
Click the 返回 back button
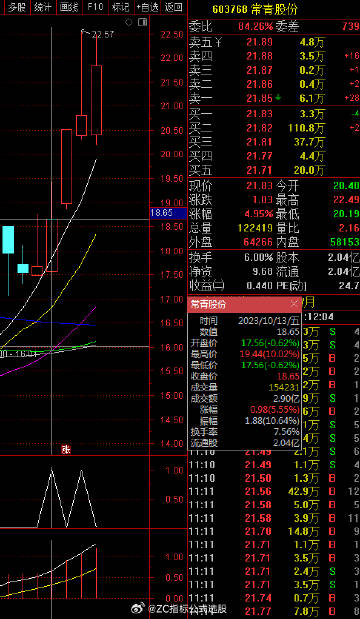(x=174, y=7)
